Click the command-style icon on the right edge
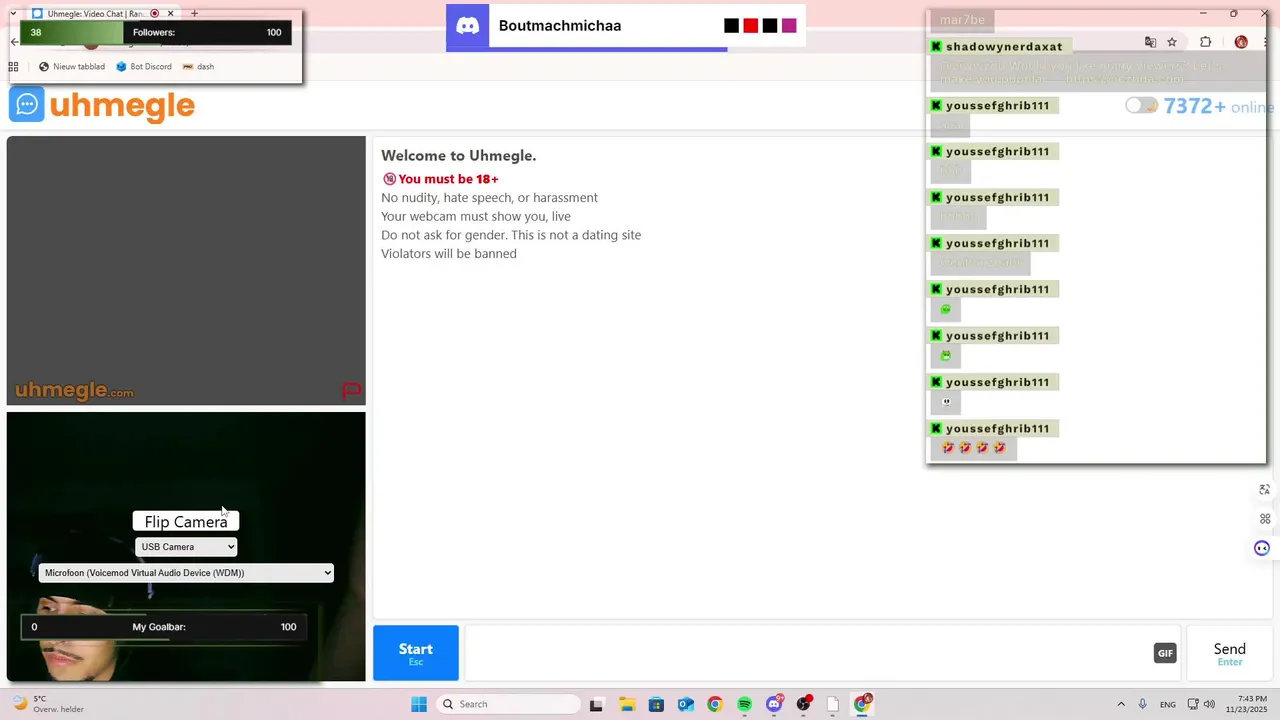1280x720 pixels. [1264, 519]
